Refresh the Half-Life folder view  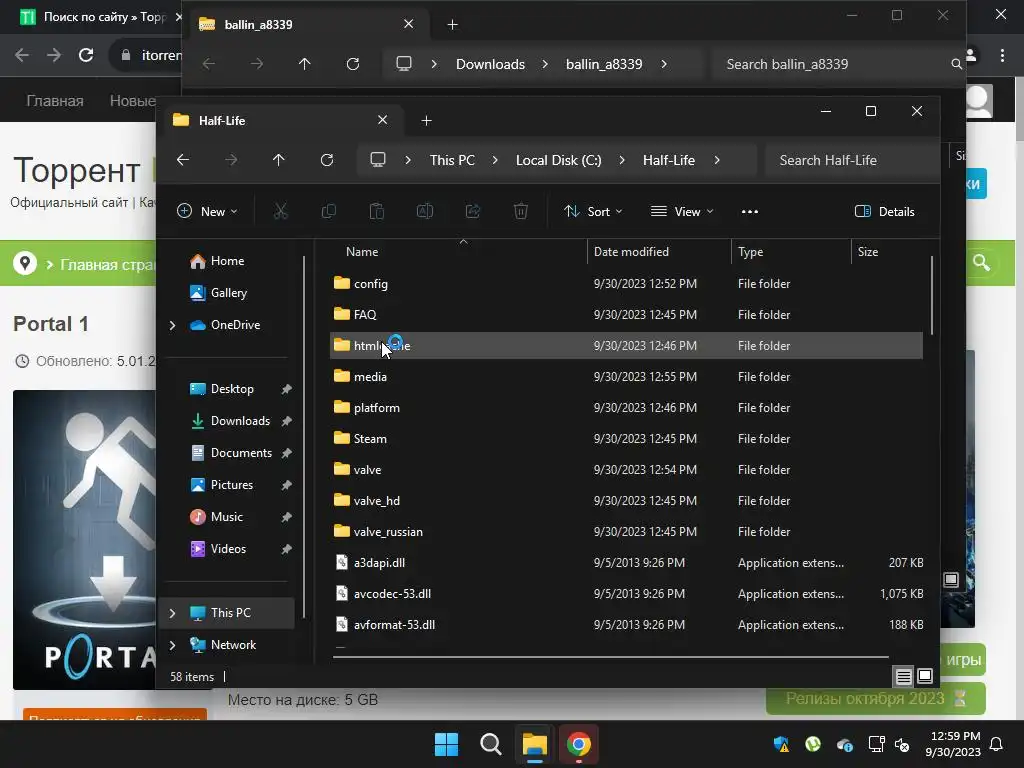click(x=327, y=160)
